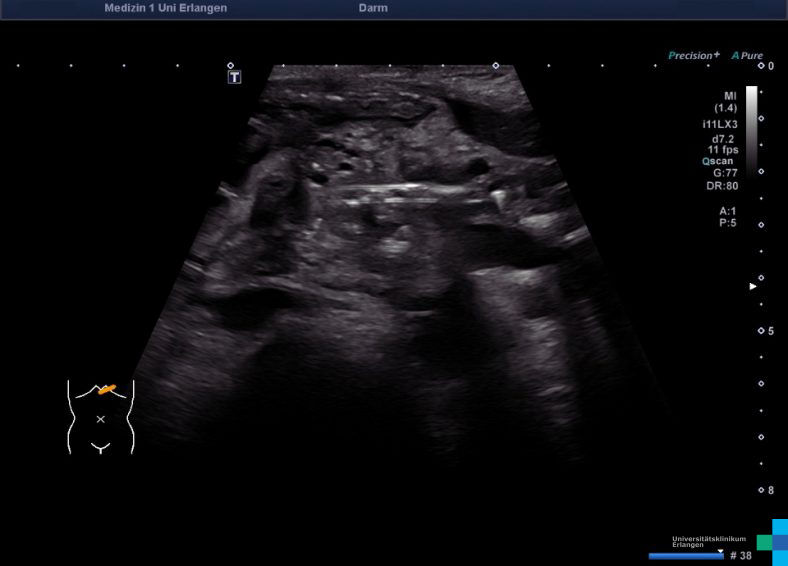Open the i11LX3 transducer selection
Viewport: 788px width, 566px height.
click(x=720, y=124)
